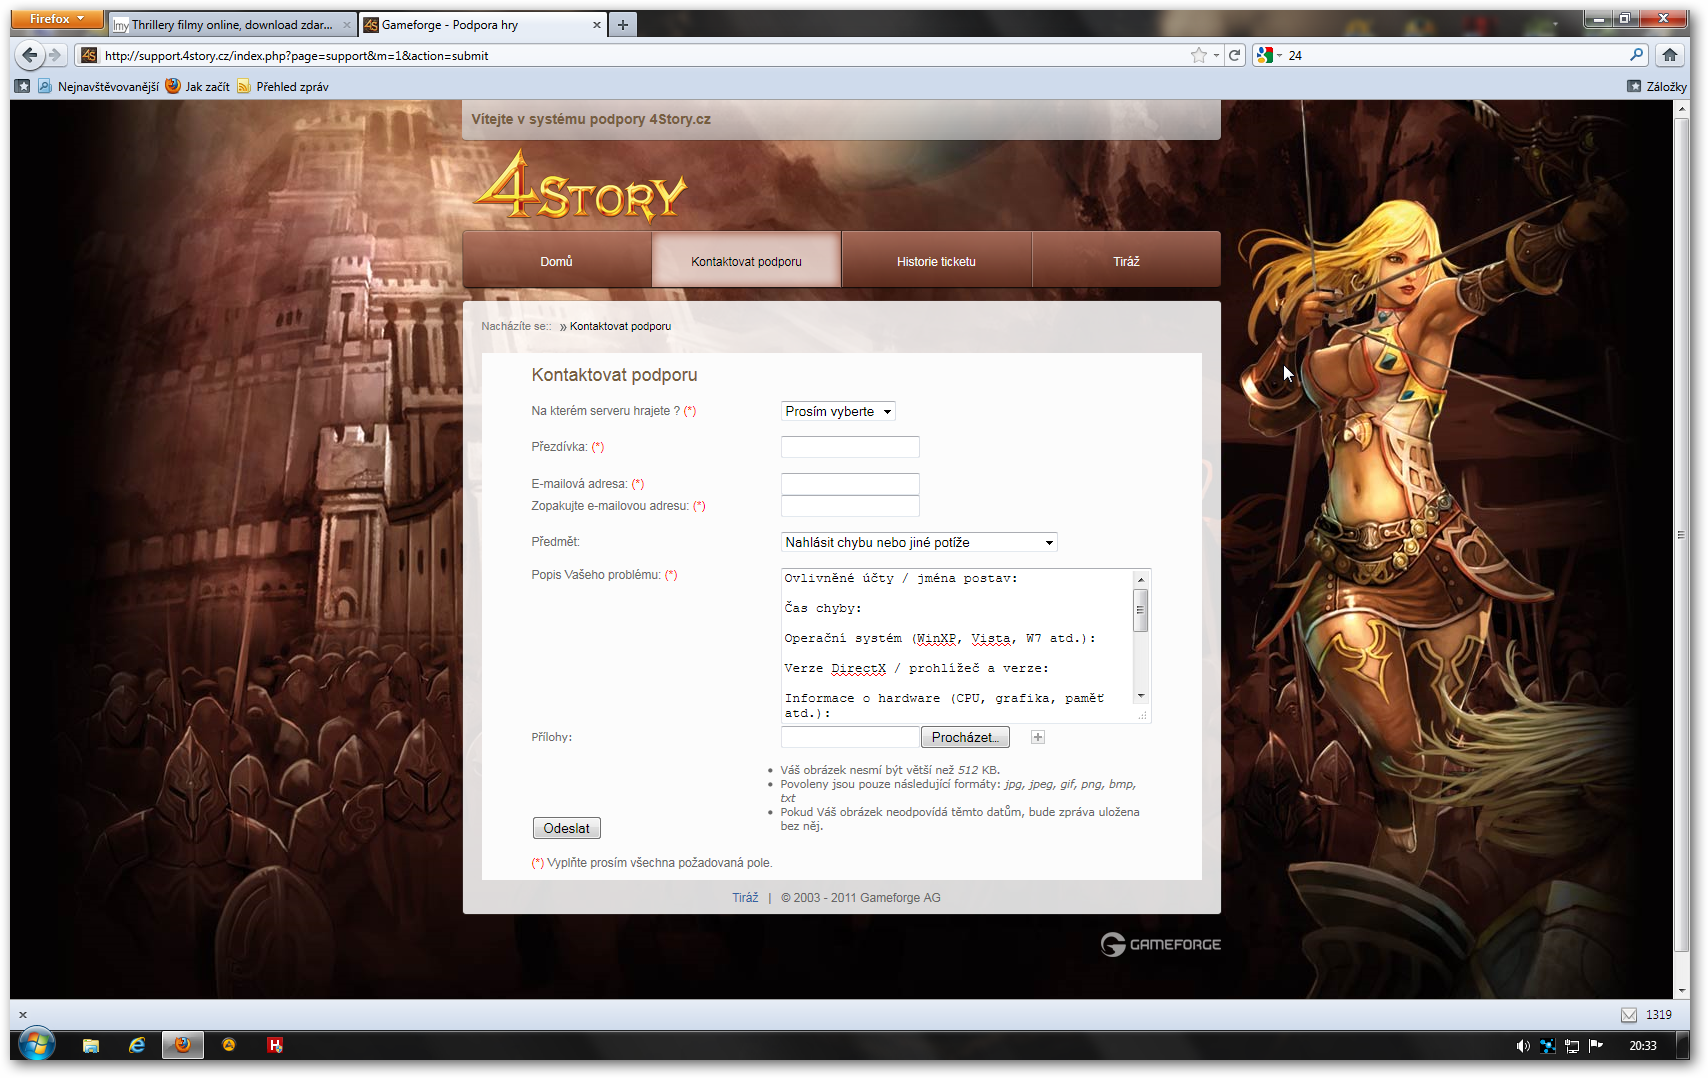Click the Odeslat submit button

point(566,828)
